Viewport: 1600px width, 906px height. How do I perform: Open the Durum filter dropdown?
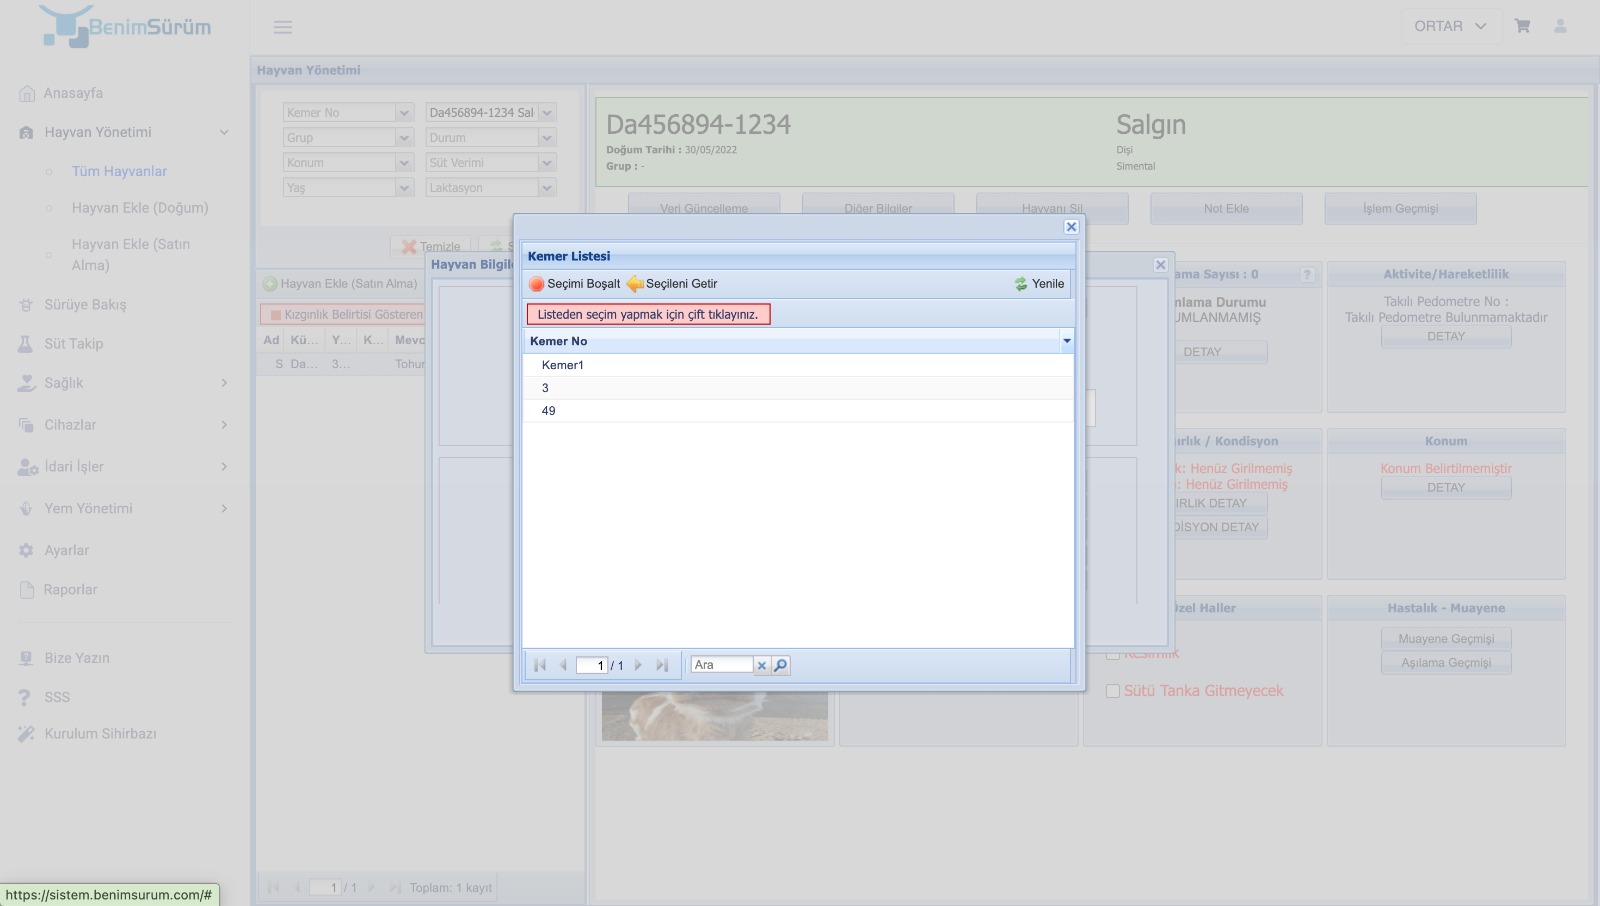tap(547, 138)
